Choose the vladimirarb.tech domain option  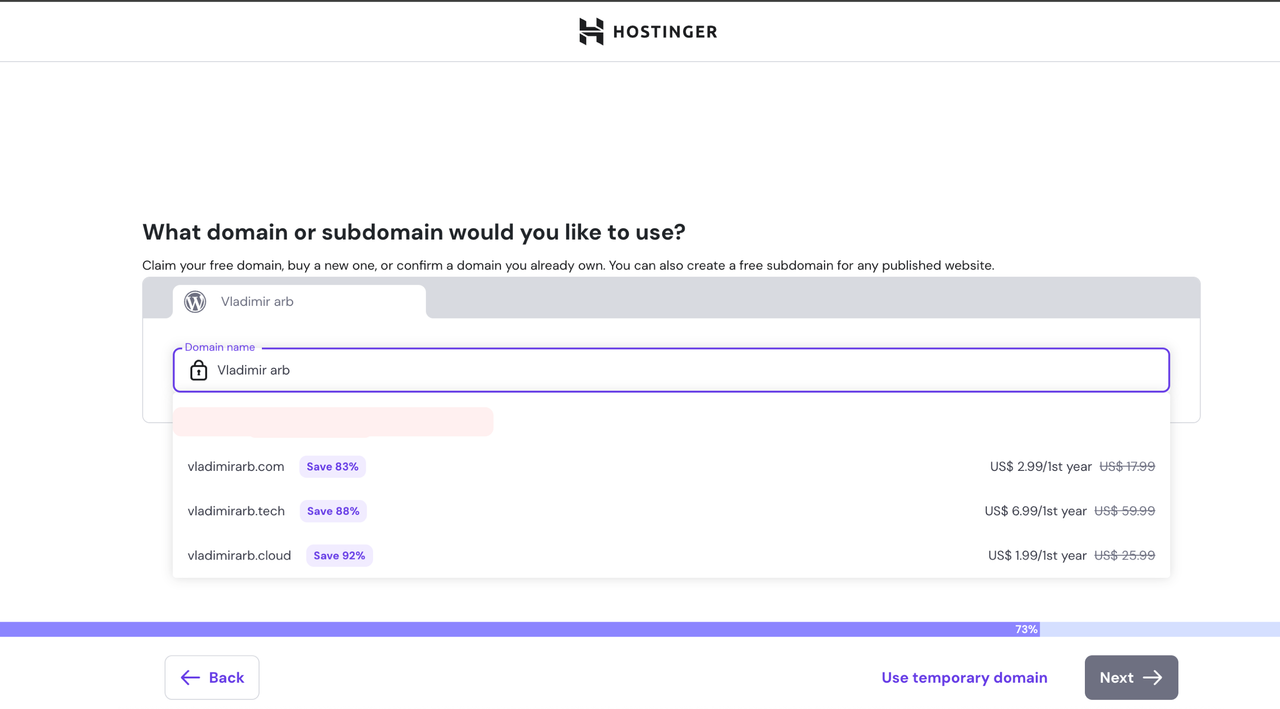[x=236, y=511]
